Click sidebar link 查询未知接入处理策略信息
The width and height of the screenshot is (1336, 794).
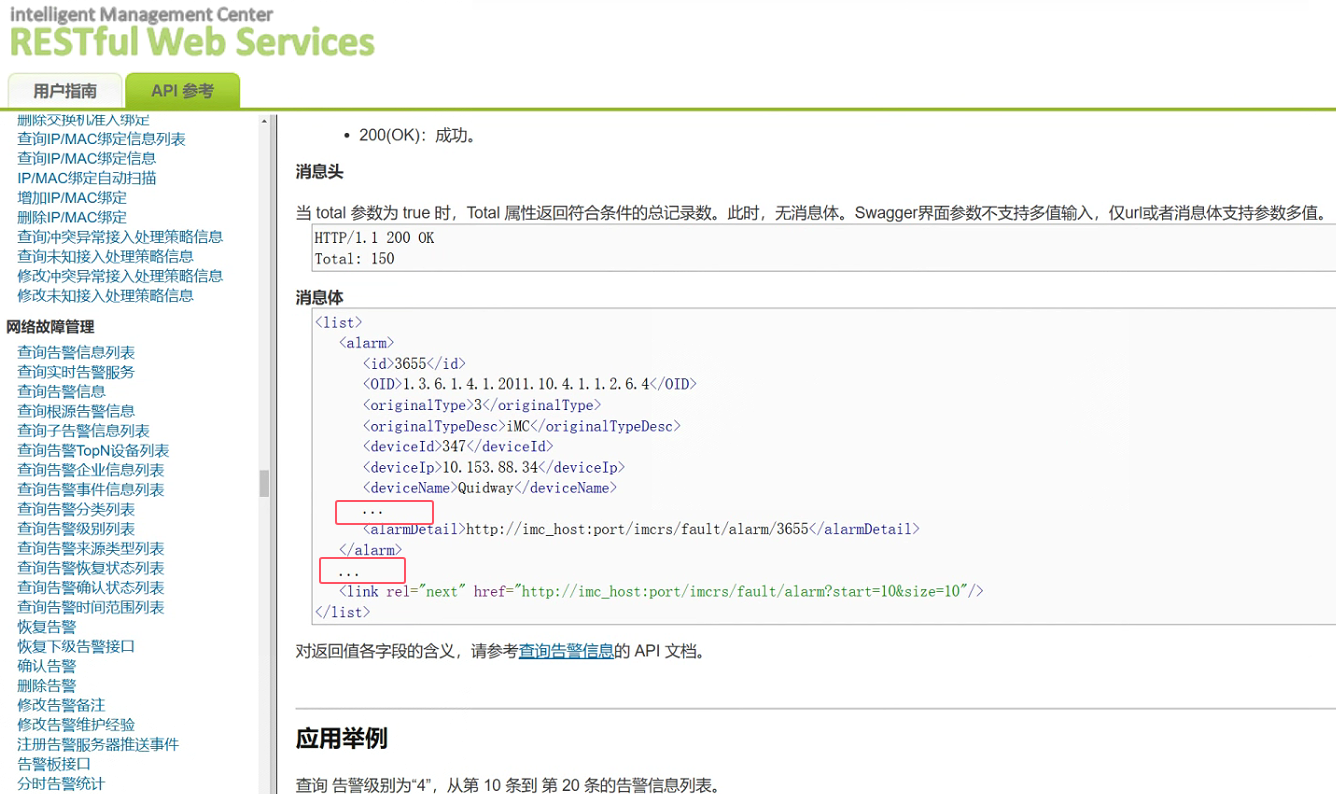[105, 256]
